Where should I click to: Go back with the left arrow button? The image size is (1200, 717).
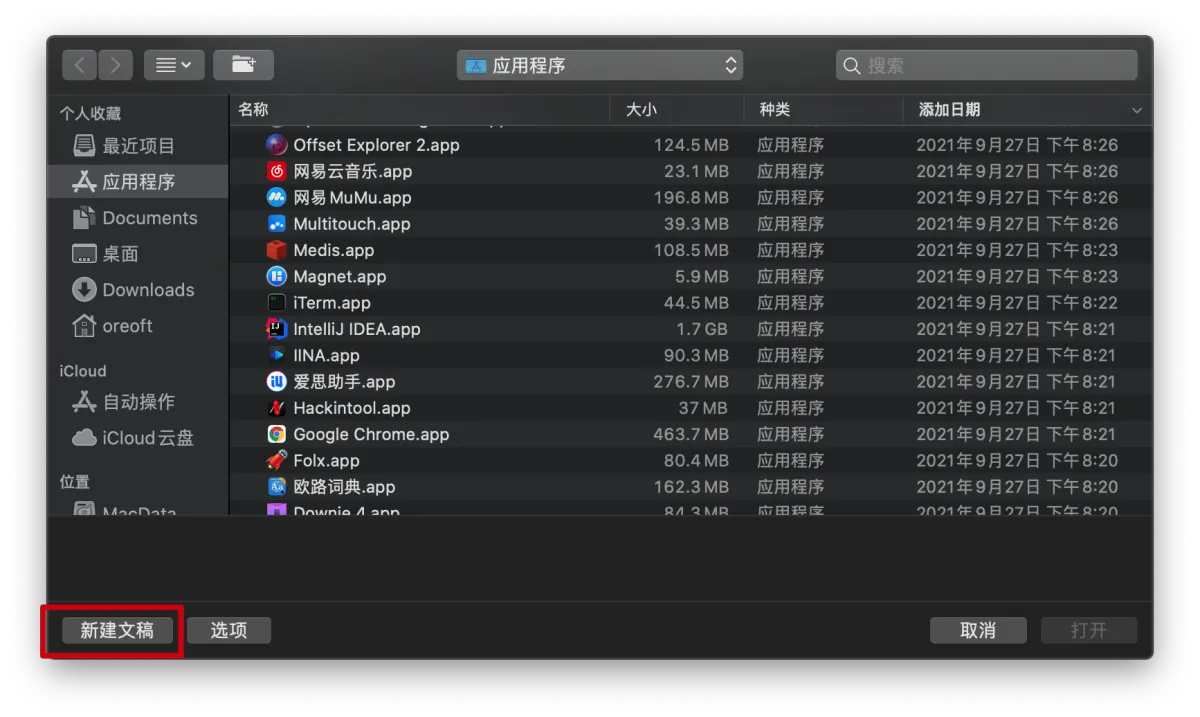pyautogui.click(x=80, y=65)
